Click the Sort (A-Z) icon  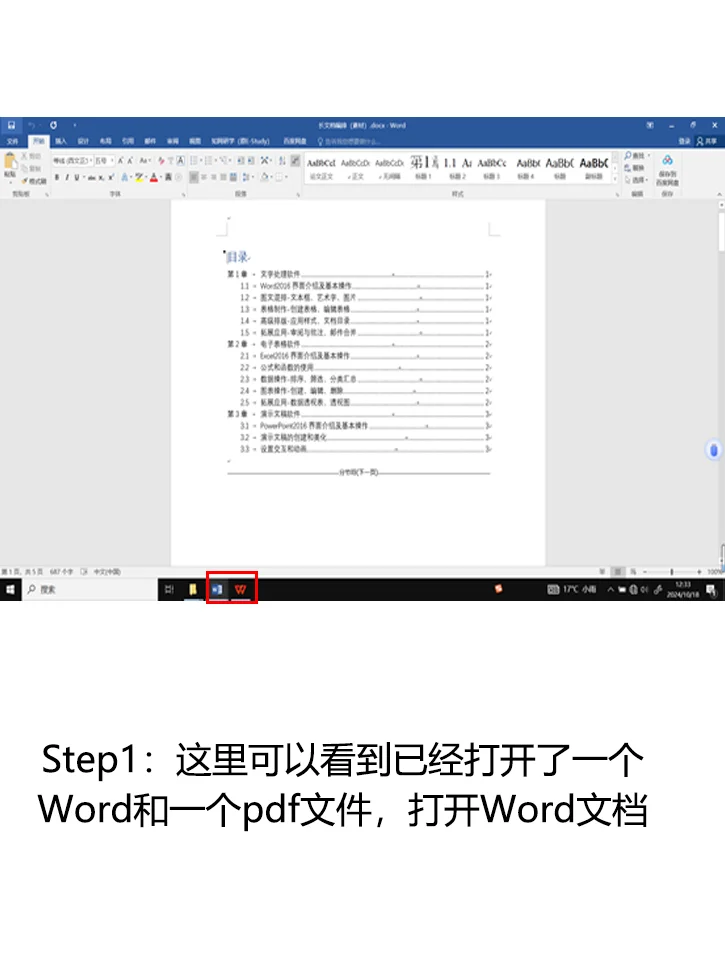tap(282, 160)
